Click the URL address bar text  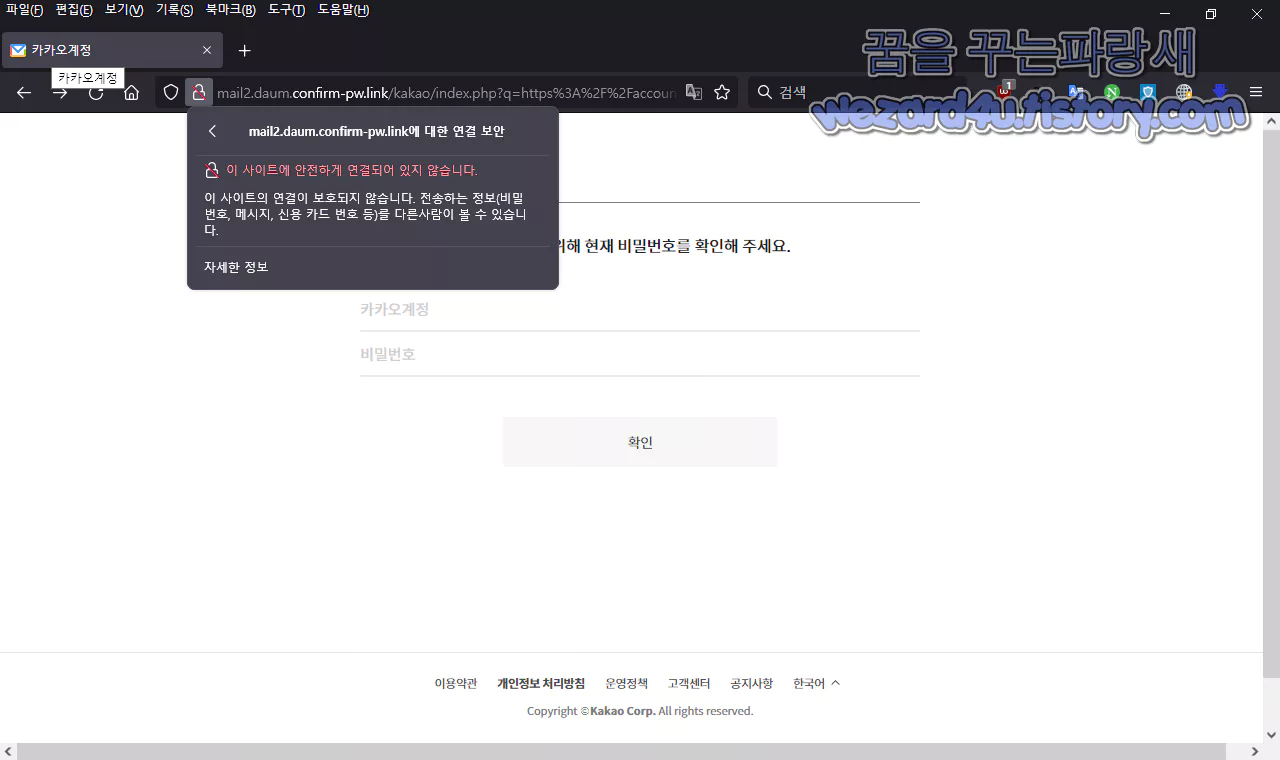[446, 92]
